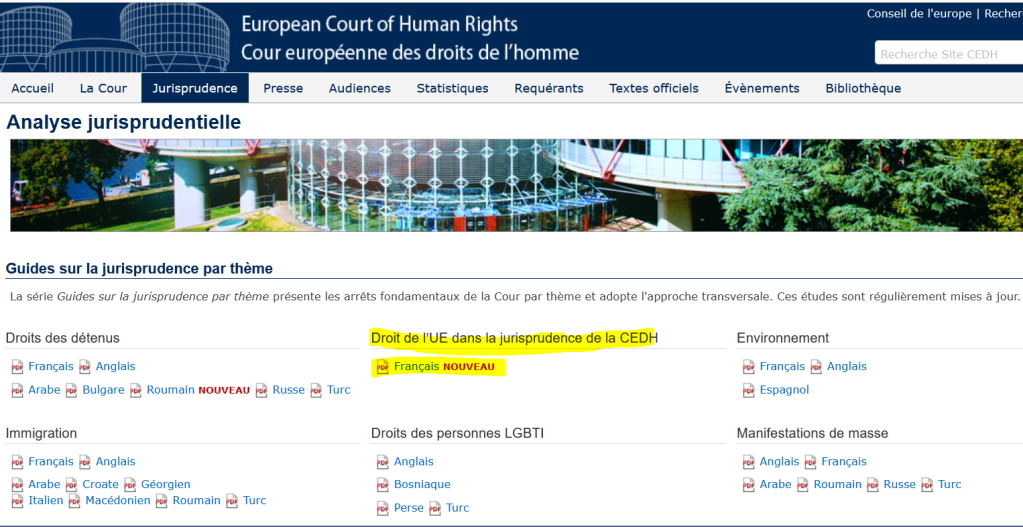The image size is (1023, 527).
Task: Open Croate guide under Immigration
Action: coord(100,485)
